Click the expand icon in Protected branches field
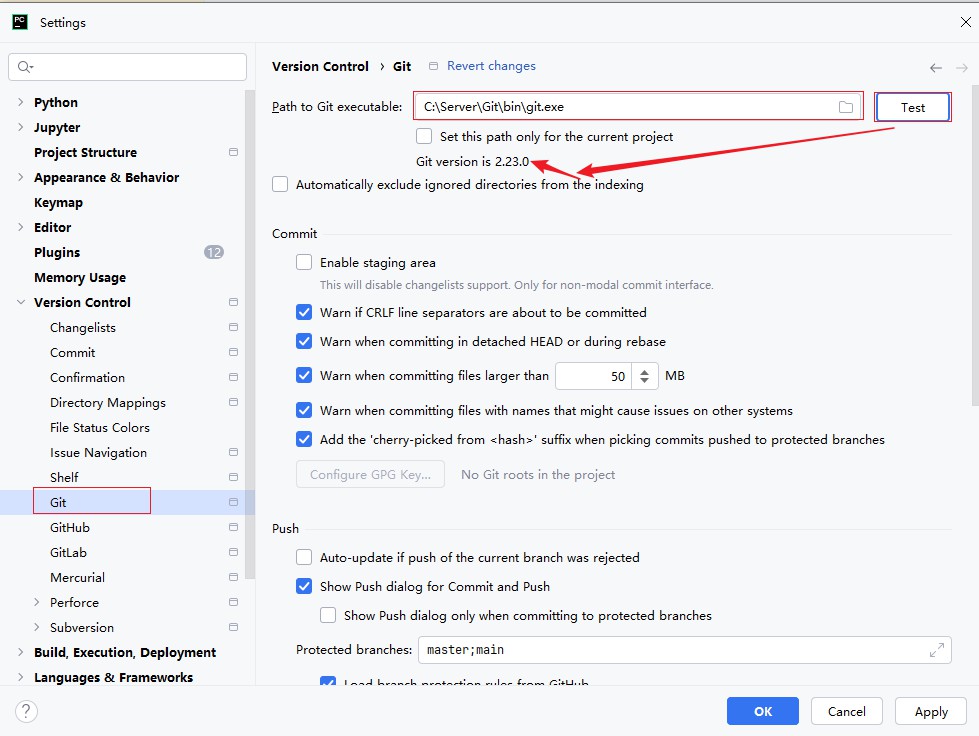 click(937, 650)
